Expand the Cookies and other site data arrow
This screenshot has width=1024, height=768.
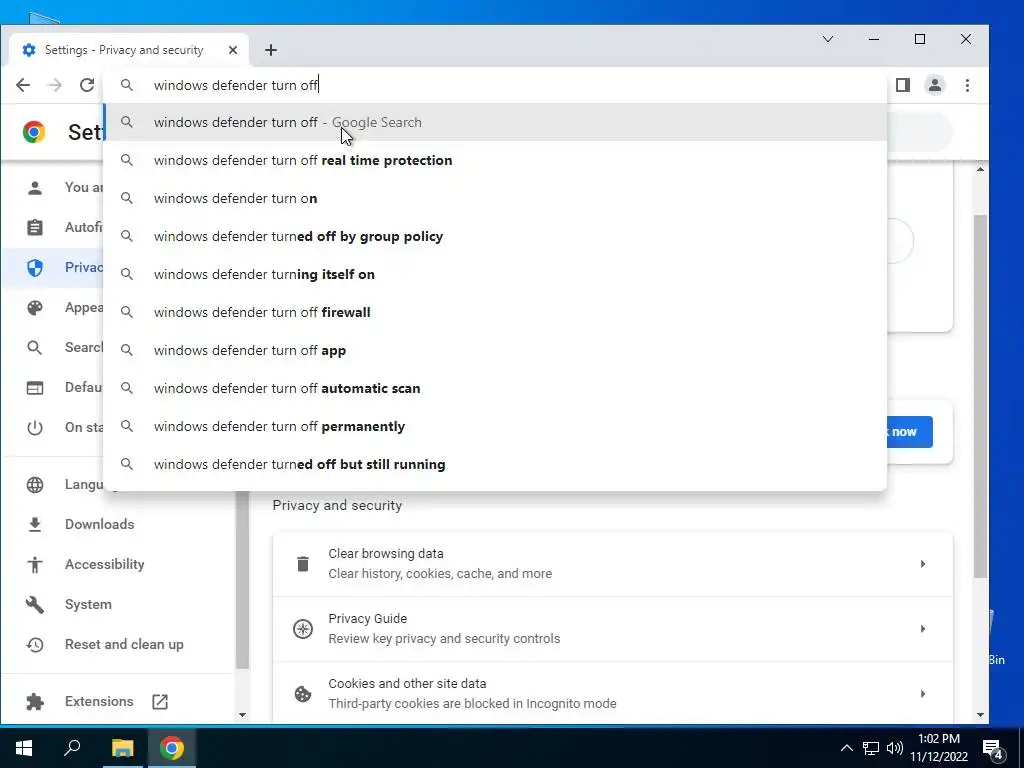(x=923, y=694)
